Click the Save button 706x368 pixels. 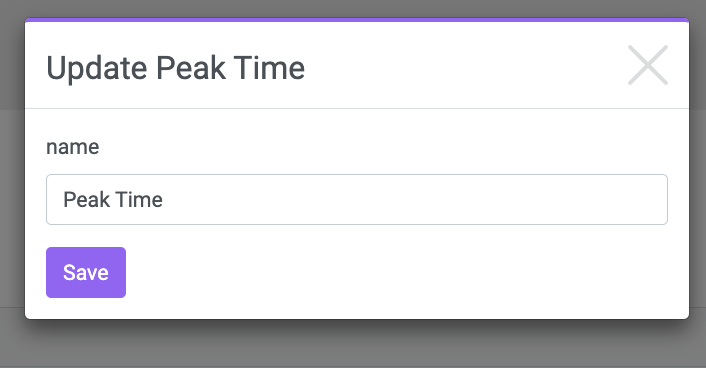click(86, 272)
